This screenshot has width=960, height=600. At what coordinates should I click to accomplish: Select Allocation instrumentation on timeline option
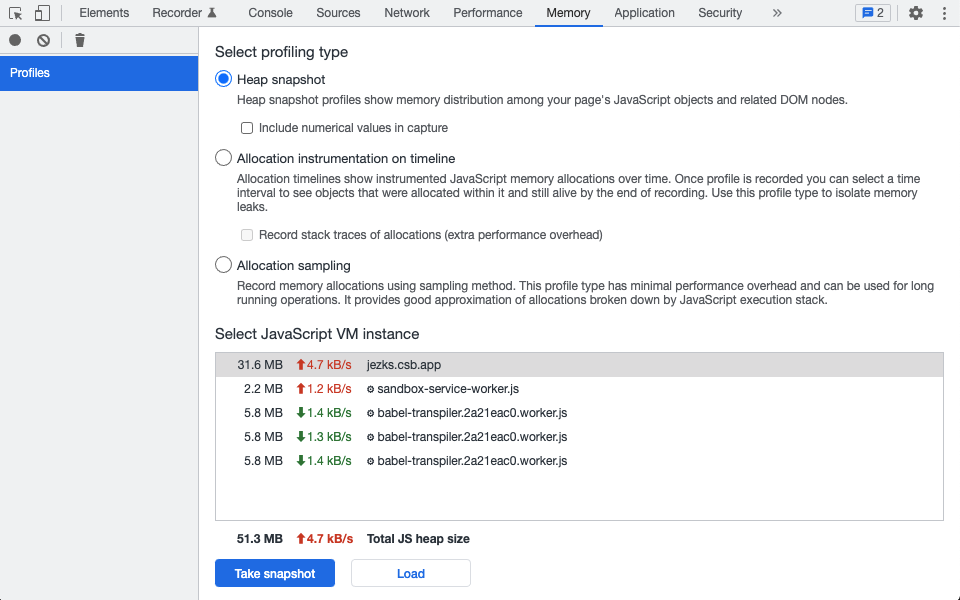[224, 158]
